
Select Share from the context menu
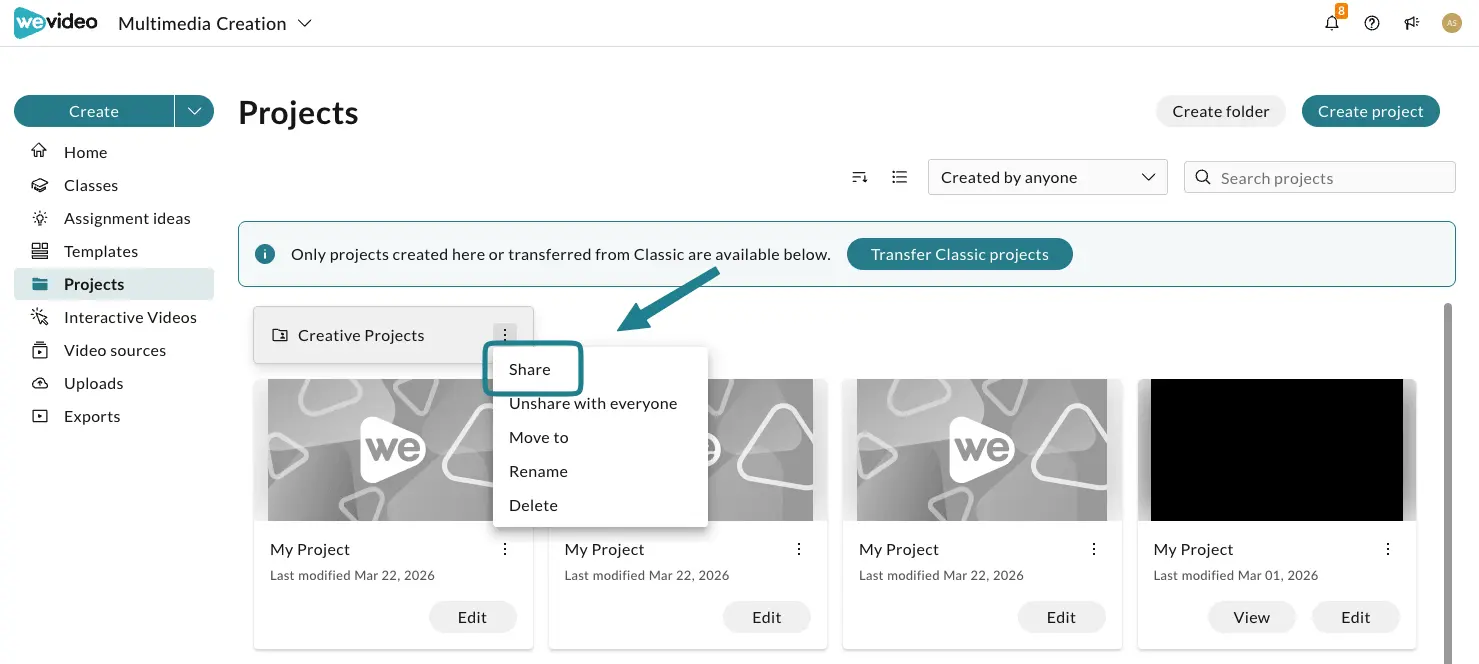click(531, 370)
